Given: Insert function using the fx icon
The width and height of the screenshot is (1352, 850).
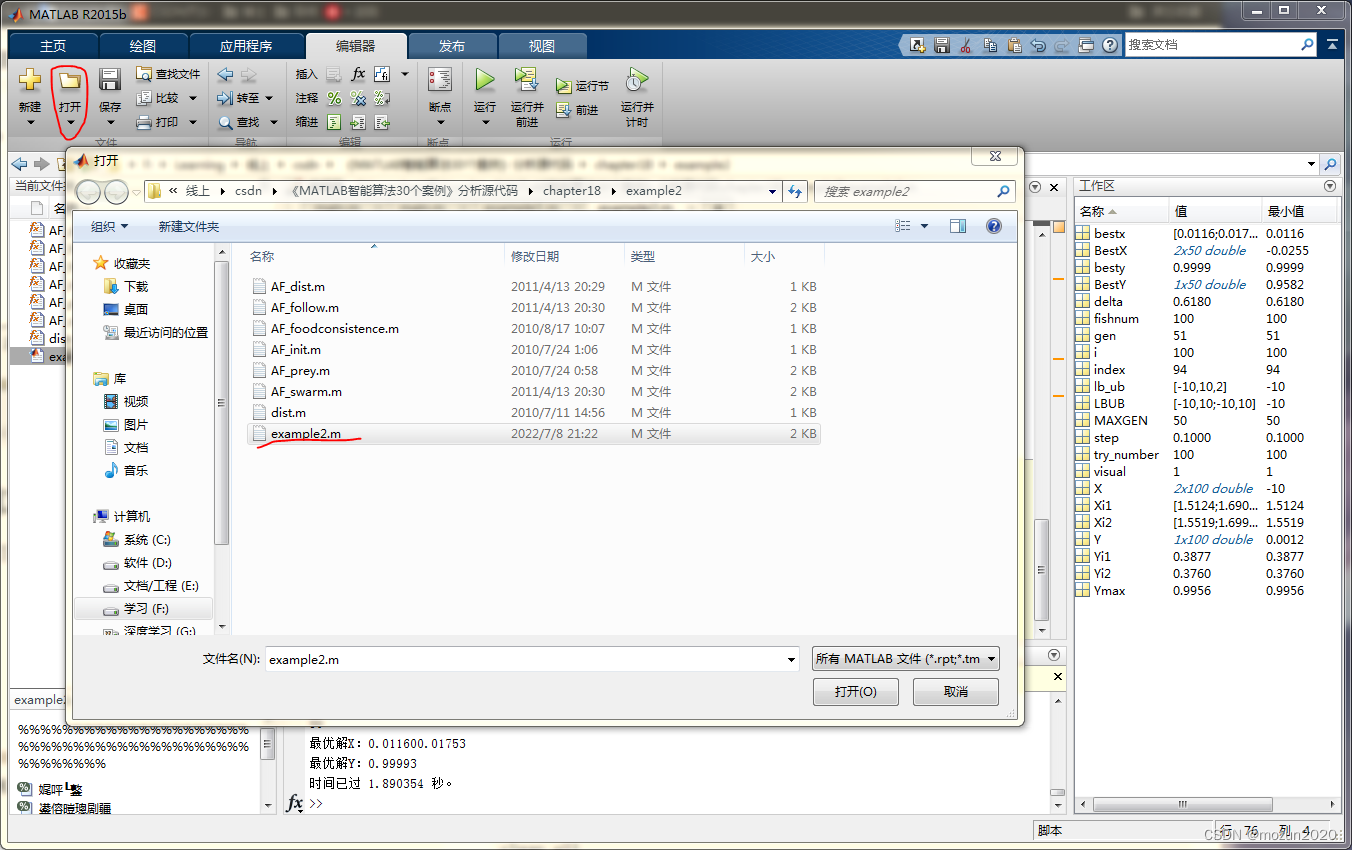Looking at the screenshot, I should pyautogui.click(x=358, y=74).
